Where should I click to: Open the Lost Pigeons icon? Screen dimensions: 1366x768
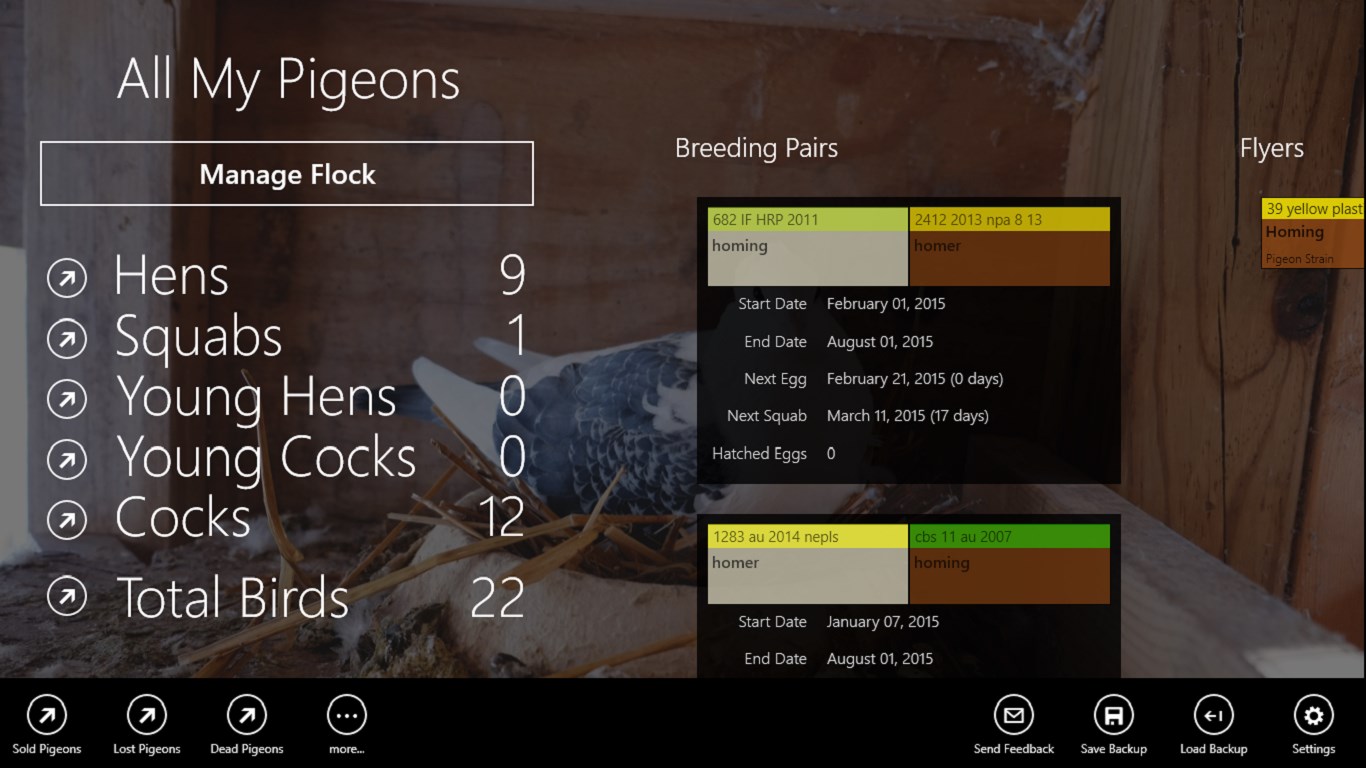click(147, 715)
